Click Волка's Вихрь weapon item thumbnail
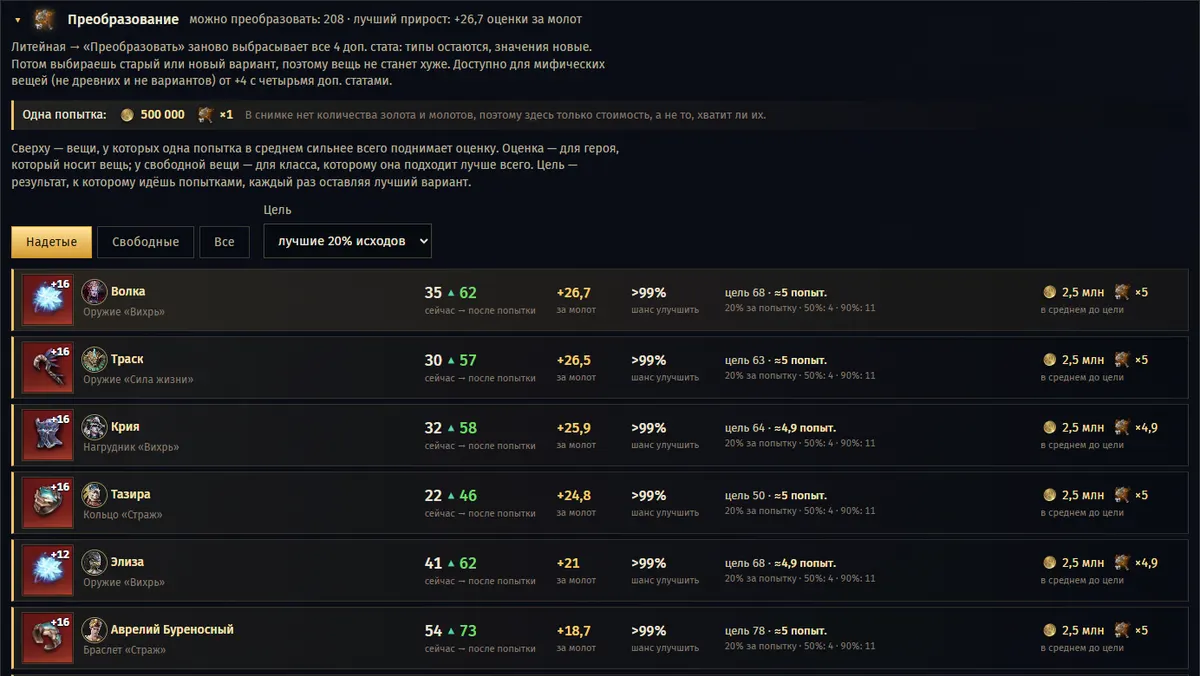Image resolution: width=1200 pixels, height=676 pixels. [48, 300]
